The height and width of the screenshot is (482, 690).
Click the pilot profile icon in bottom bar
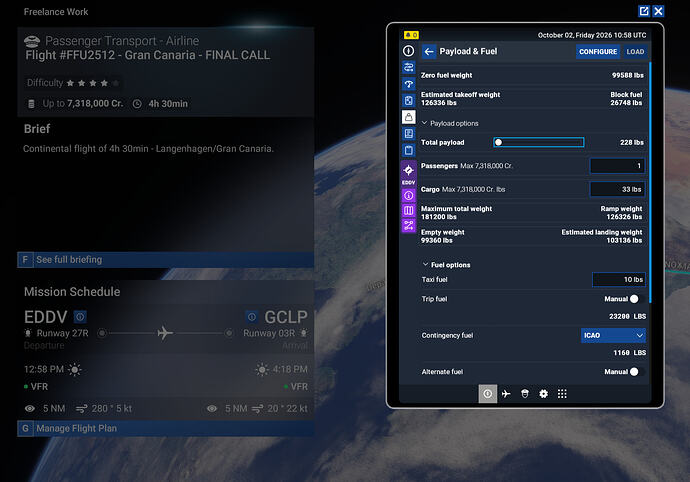point(525,394)
